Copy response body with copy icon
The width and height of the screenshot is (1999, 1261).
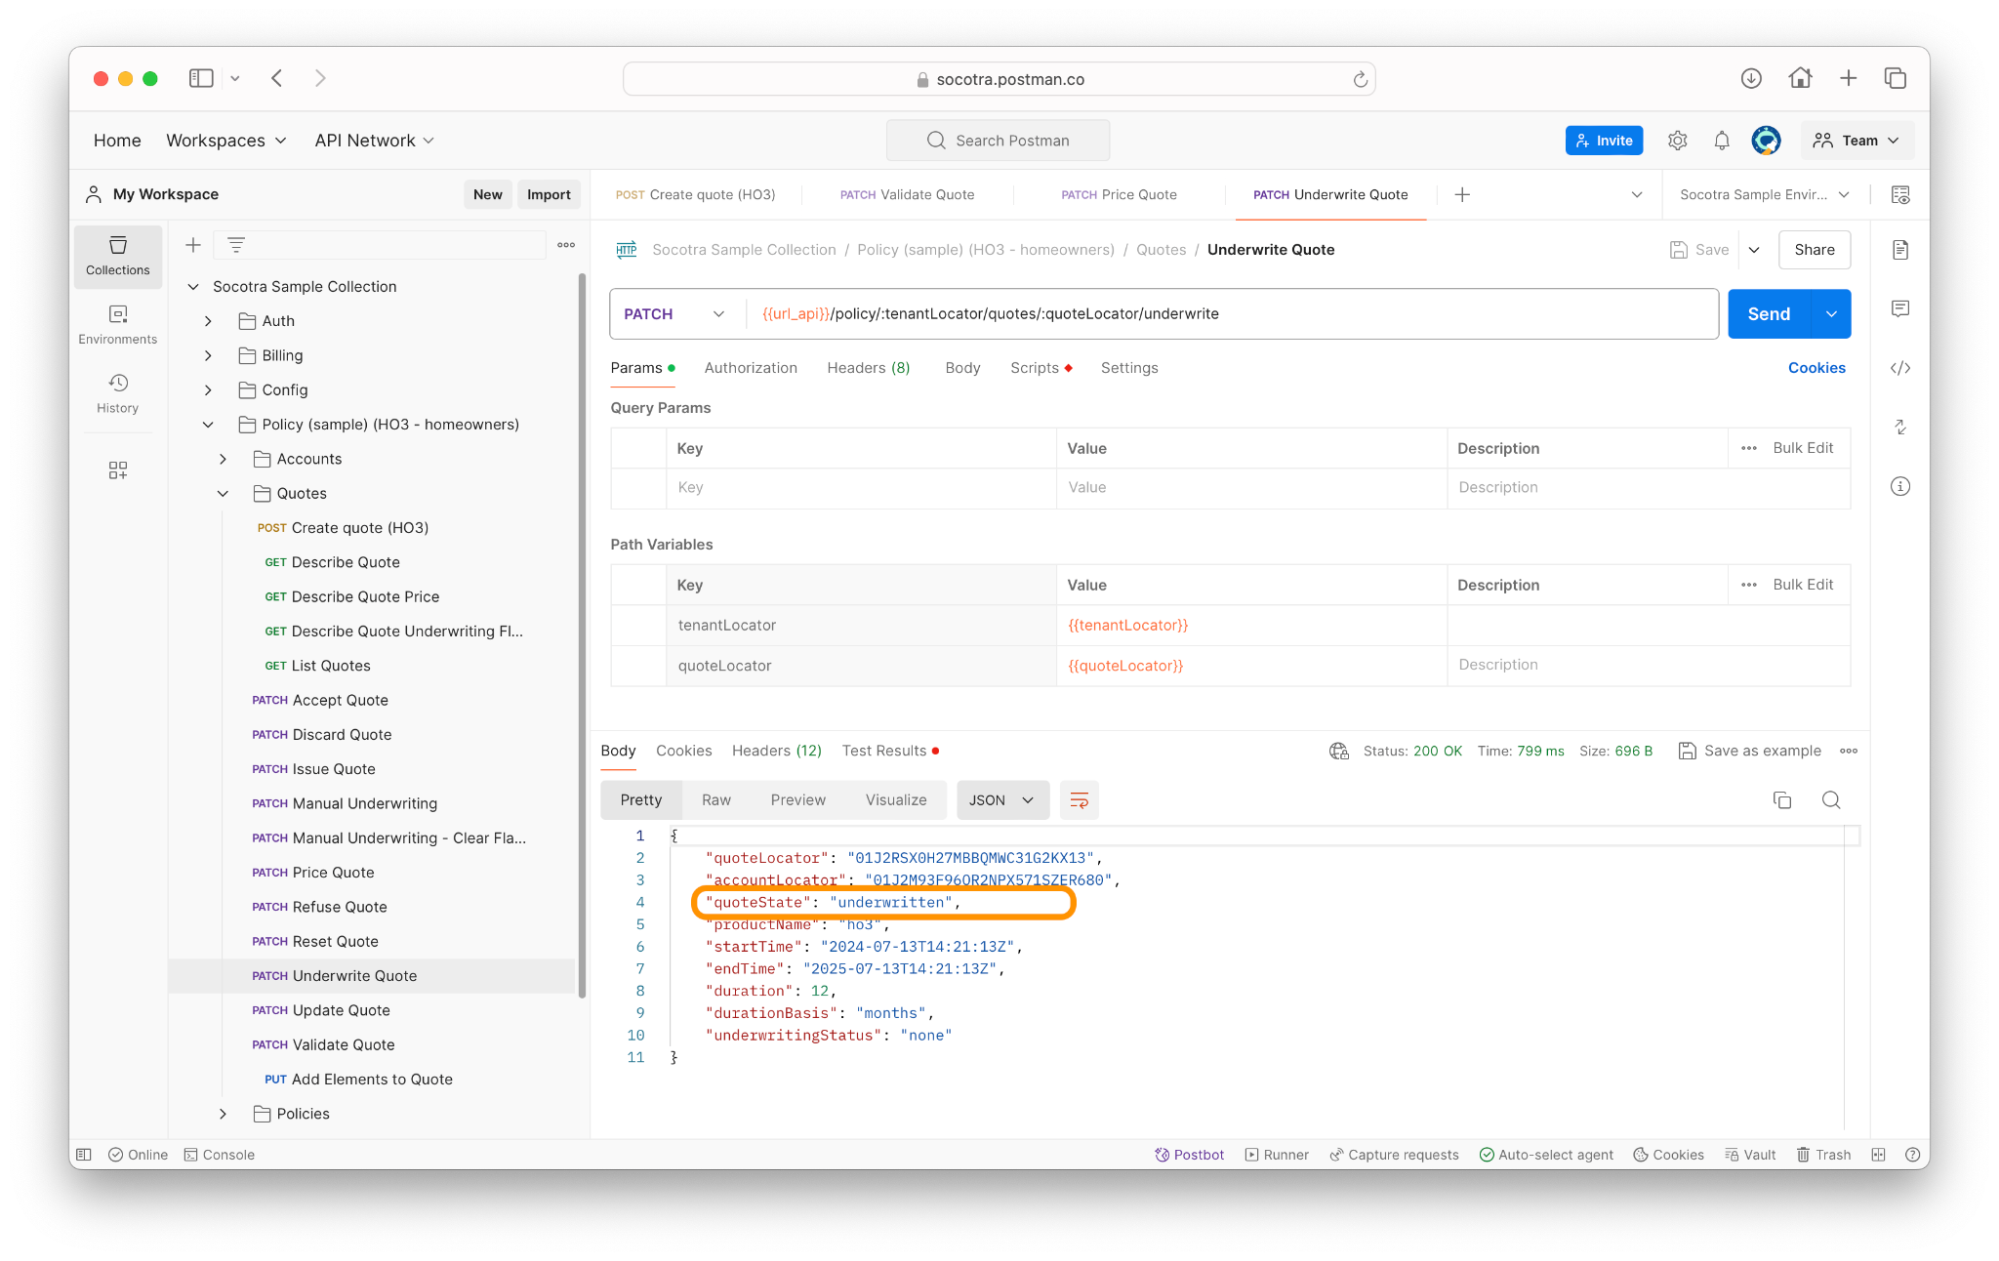click(1781, 800)
